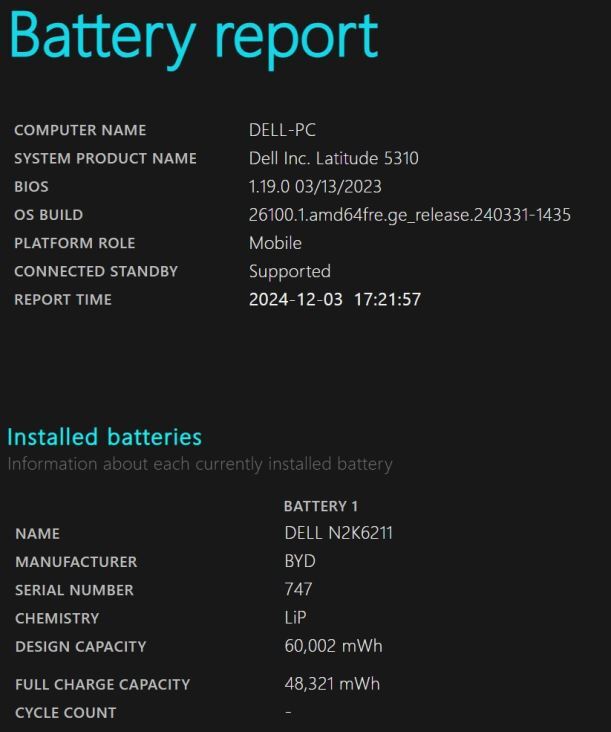Select the BATTERY 1 column header

pos(321,506)
